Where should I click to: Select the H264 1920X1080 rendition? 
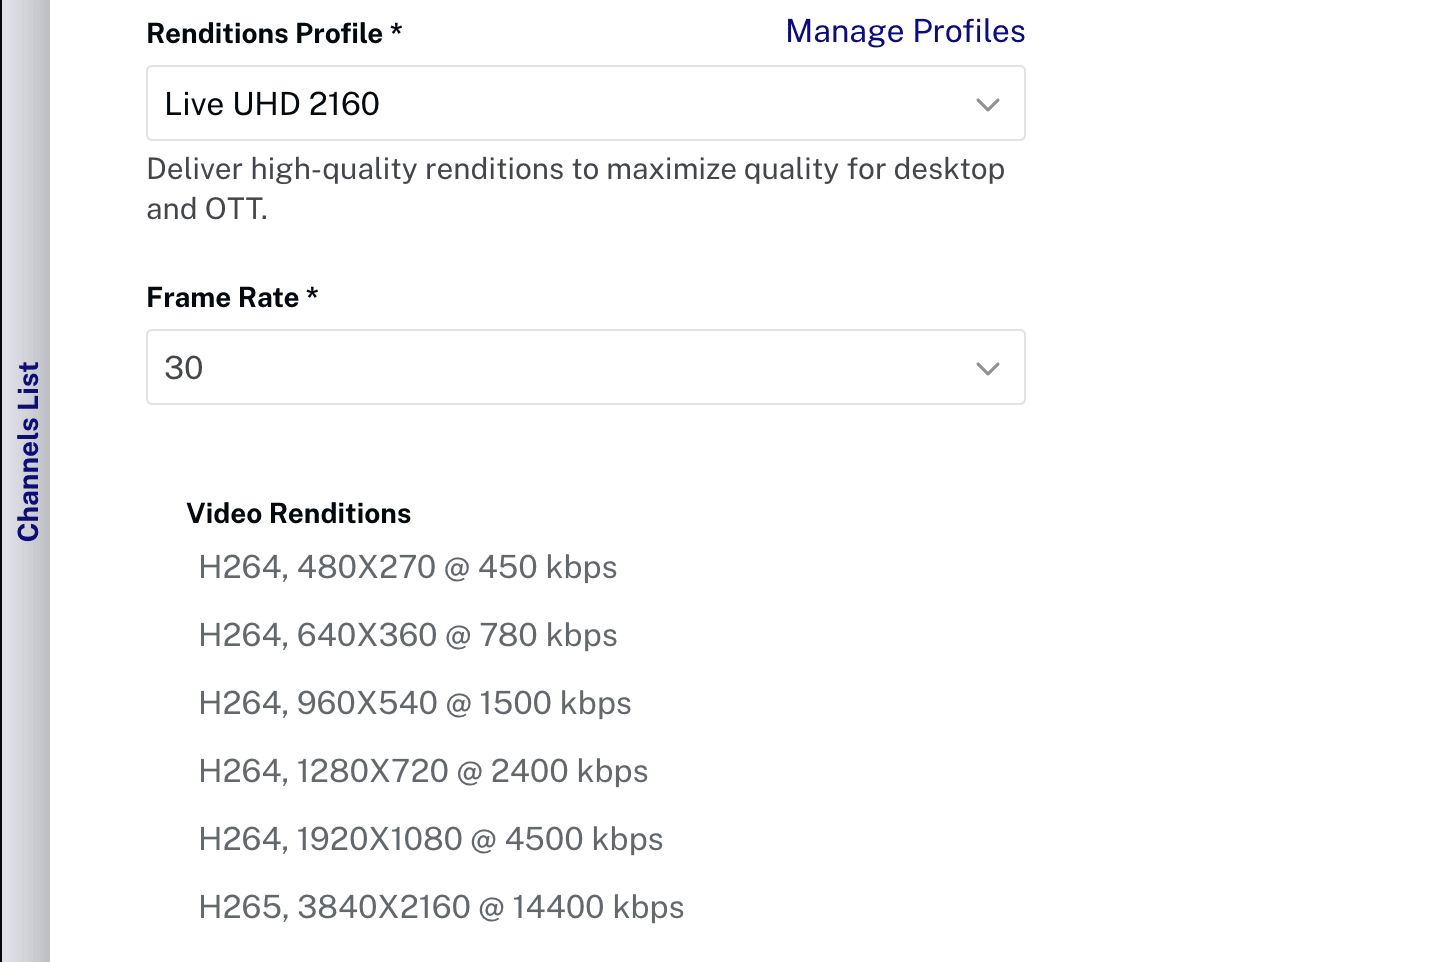tap(430, 838)
